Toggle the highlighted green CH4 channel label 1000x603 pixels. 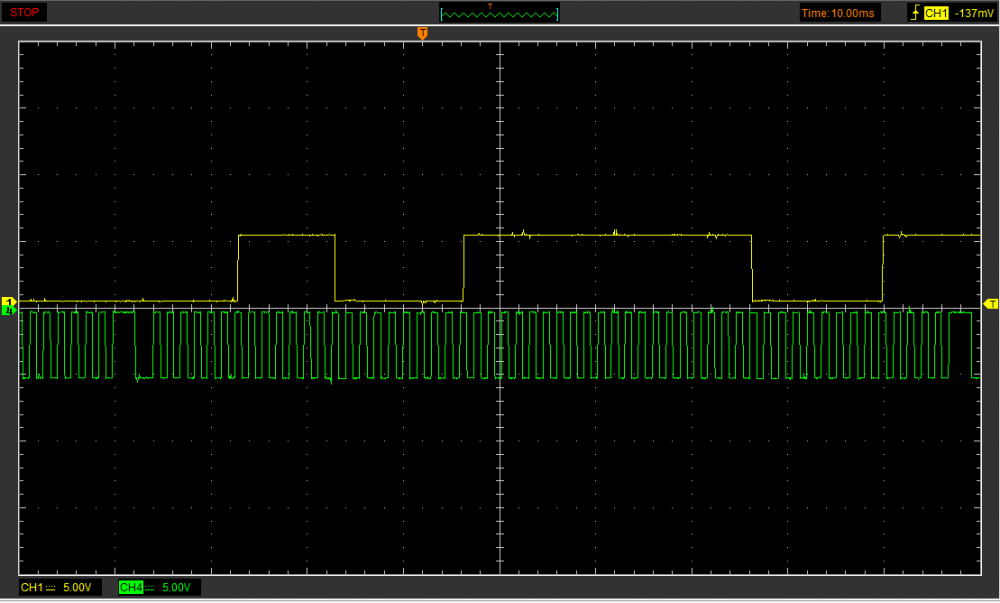(x=129, y=587)
